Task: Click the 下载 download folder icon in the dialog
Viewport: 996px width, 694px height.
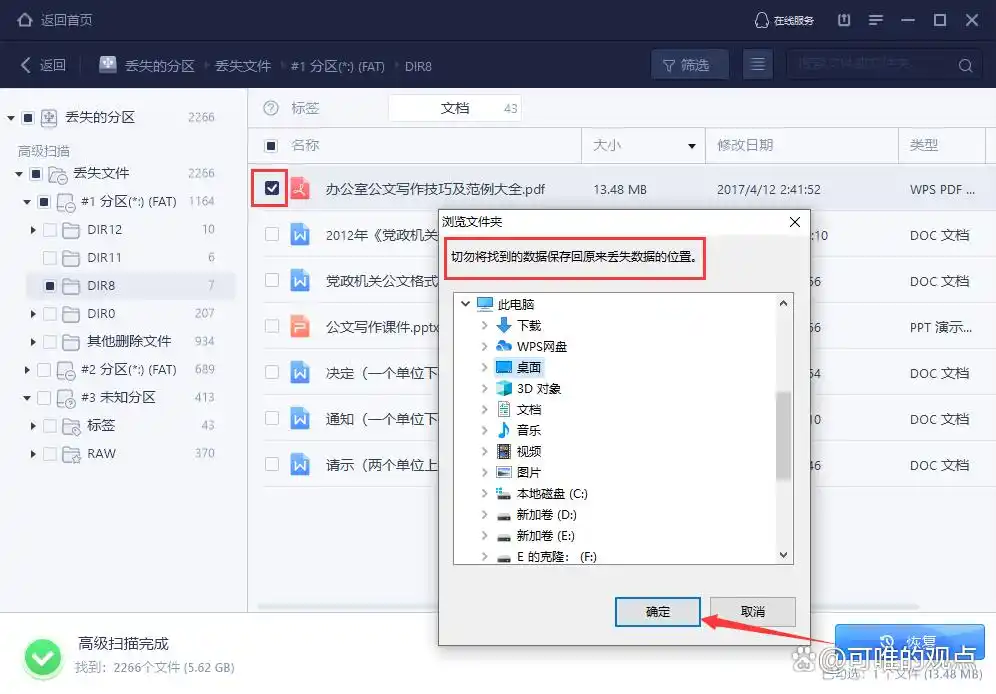Action: coord(504,325)
